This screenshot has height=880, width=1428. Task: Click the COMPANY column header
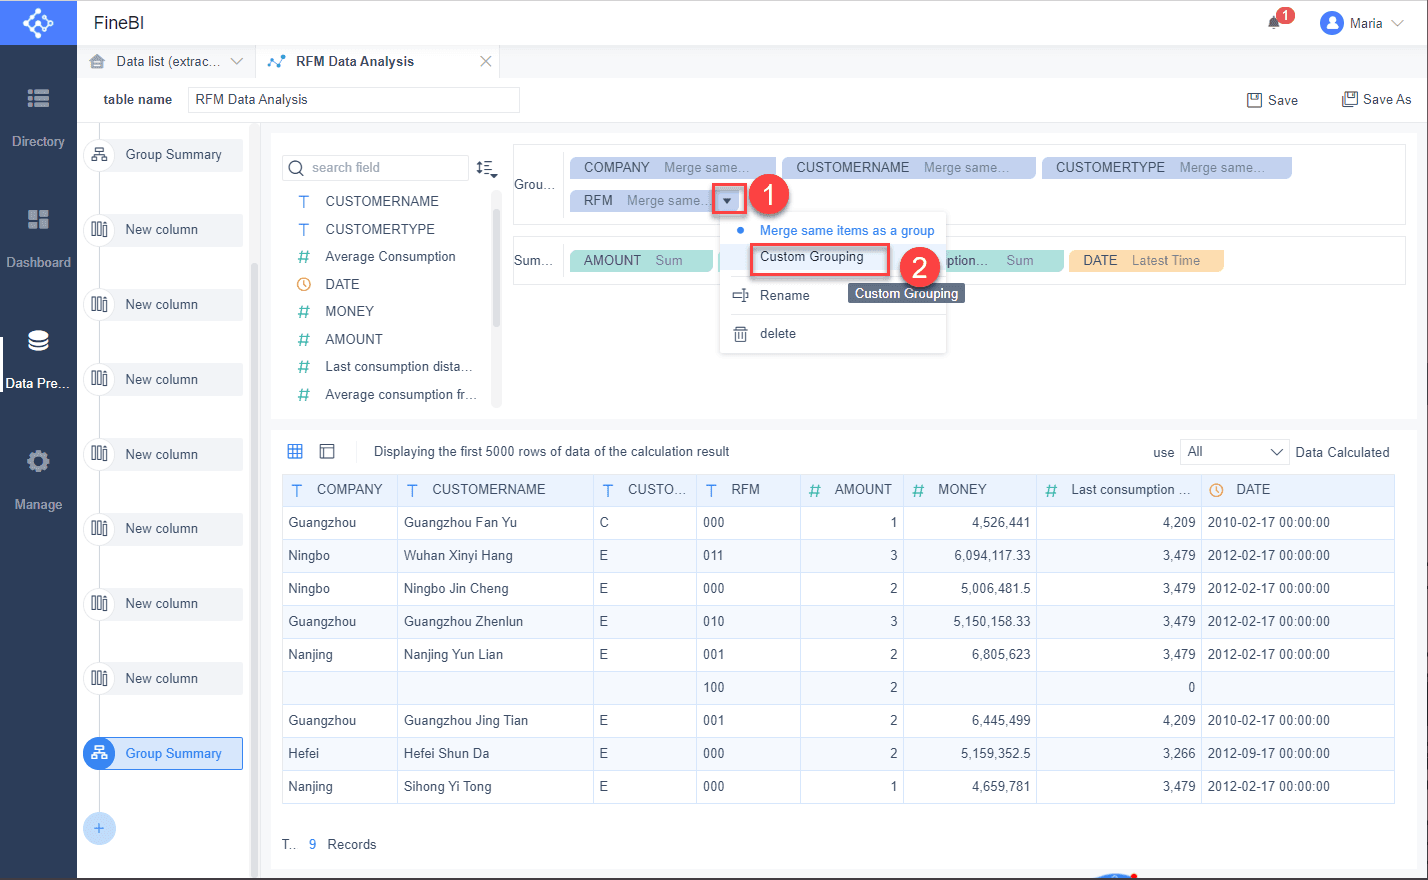340,490
